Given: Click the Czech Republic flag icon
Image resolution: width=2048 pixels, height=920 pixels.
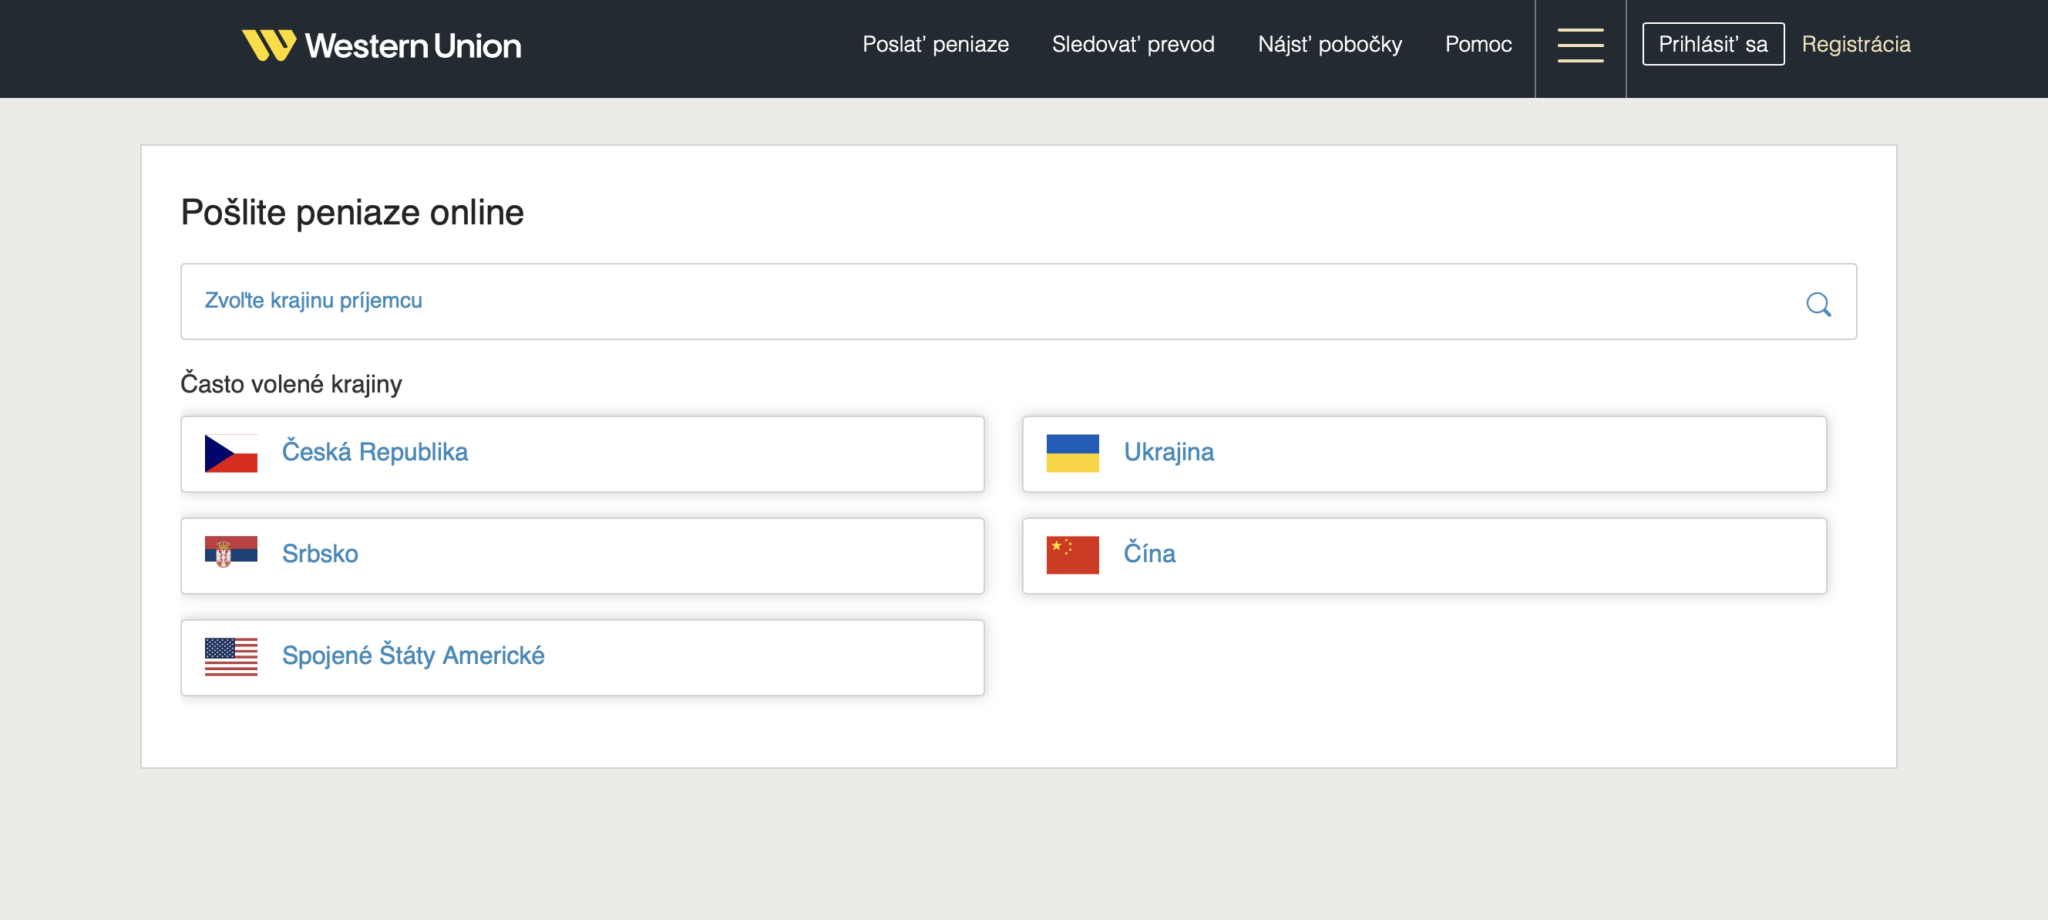Looking at the screenshot, I should (x=230, y=452).
